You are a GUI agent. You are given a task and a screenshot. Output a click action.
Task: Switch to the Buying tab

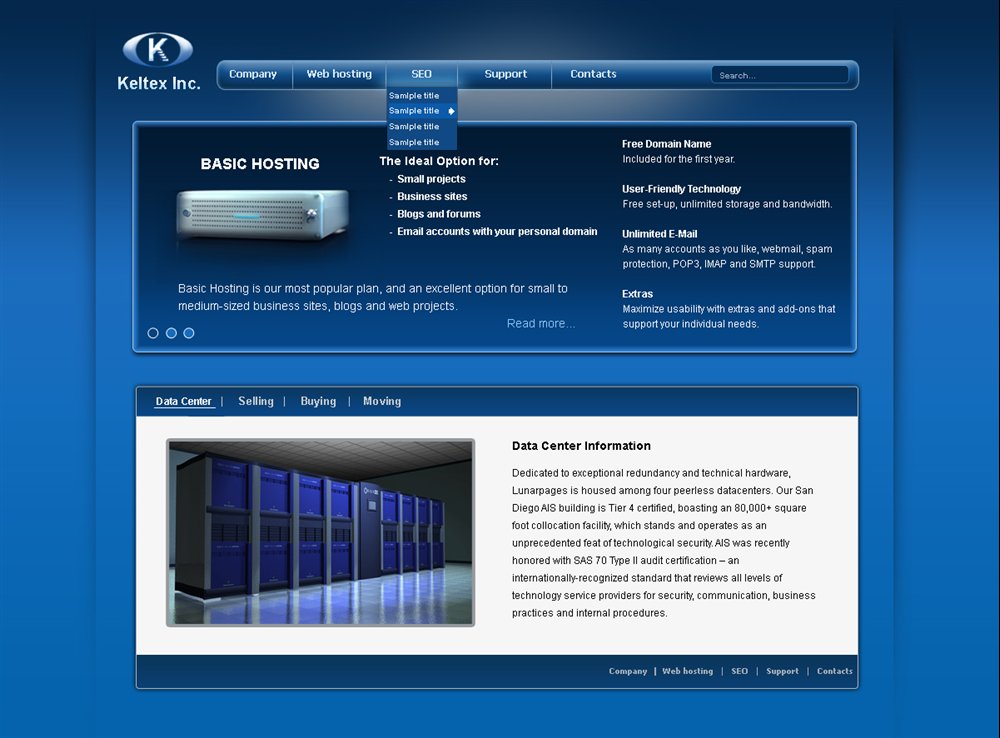[x=318, y=401]
